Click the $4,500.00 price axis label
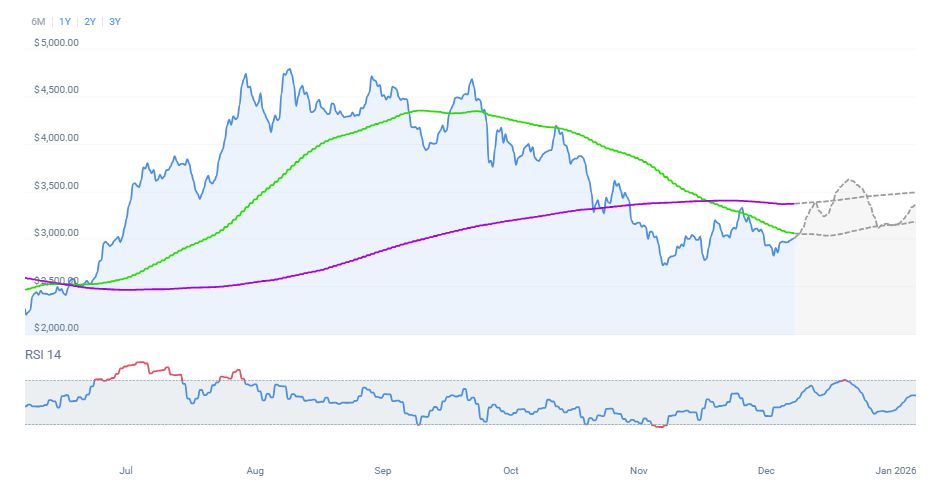 click(56, 90)
